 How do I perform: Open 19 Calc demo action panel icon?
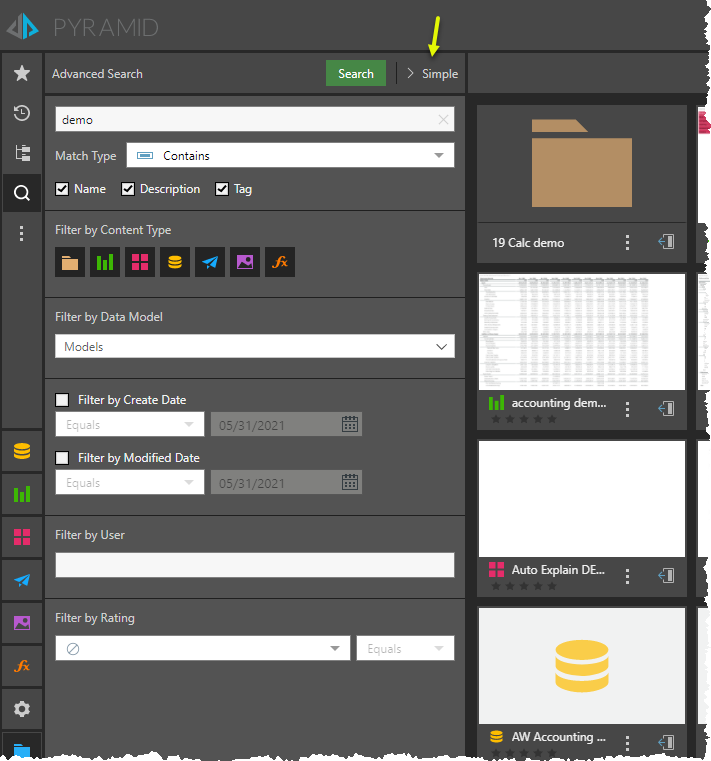point(666,242)
